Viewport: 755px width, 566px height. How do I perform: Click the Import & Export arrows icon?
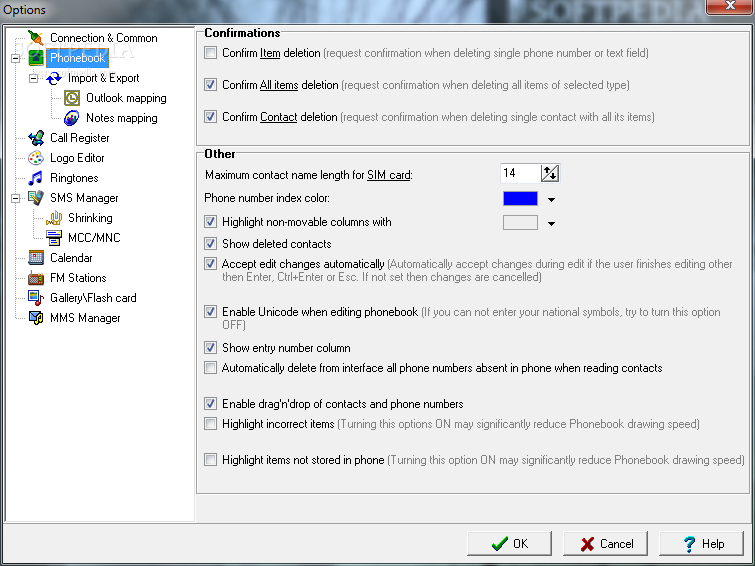click(54, 78)
